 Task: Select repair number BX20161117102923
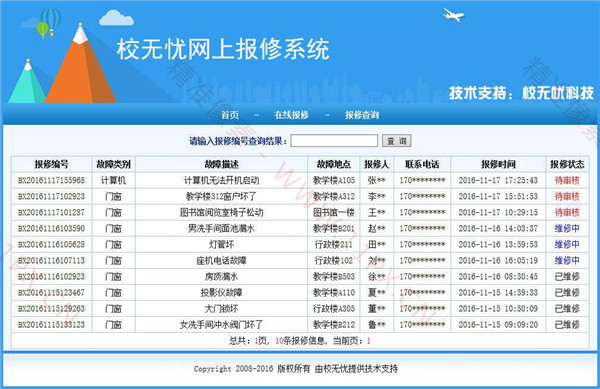pos(51,196)
